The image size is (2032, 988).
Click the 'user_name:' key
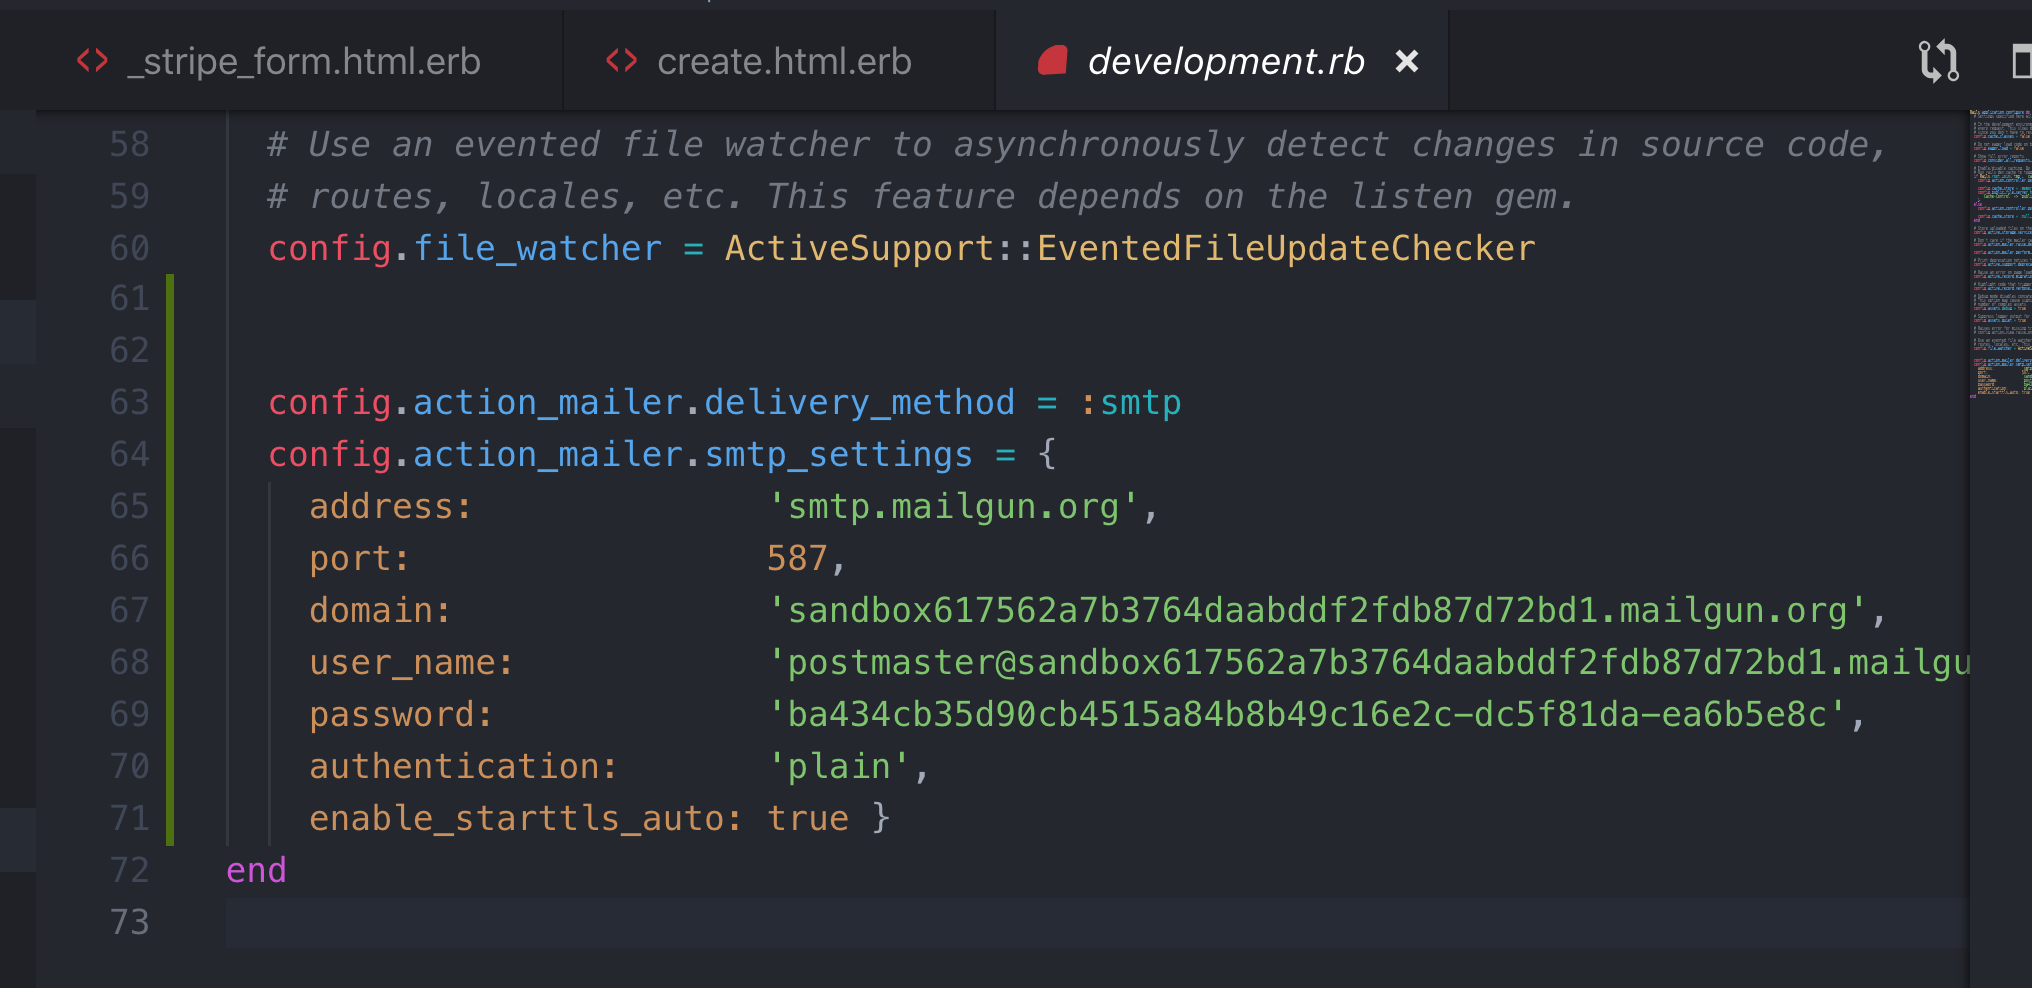point(411,663)
